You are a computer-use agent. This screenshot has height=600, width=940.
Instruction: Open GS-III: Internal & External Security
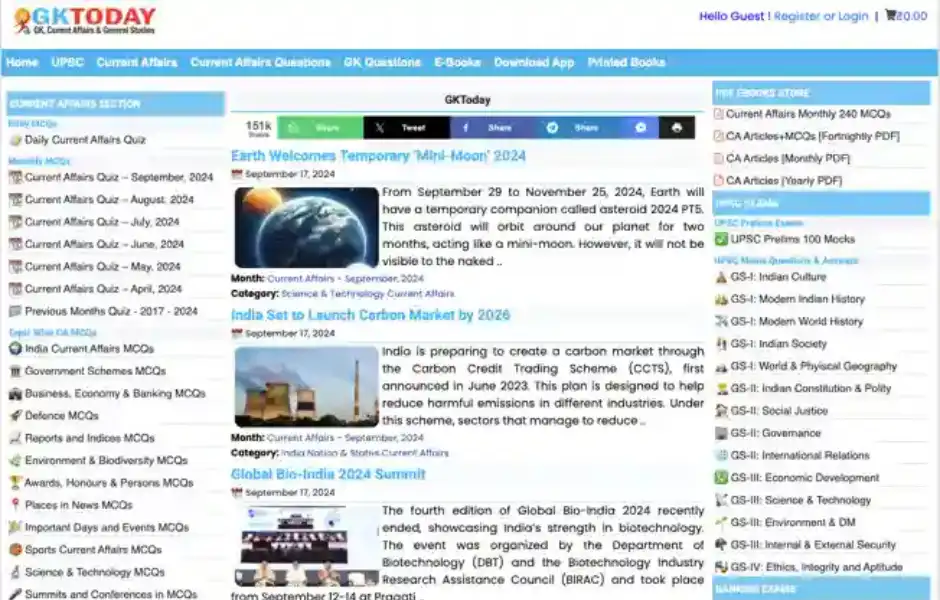(x=813, y=545)
